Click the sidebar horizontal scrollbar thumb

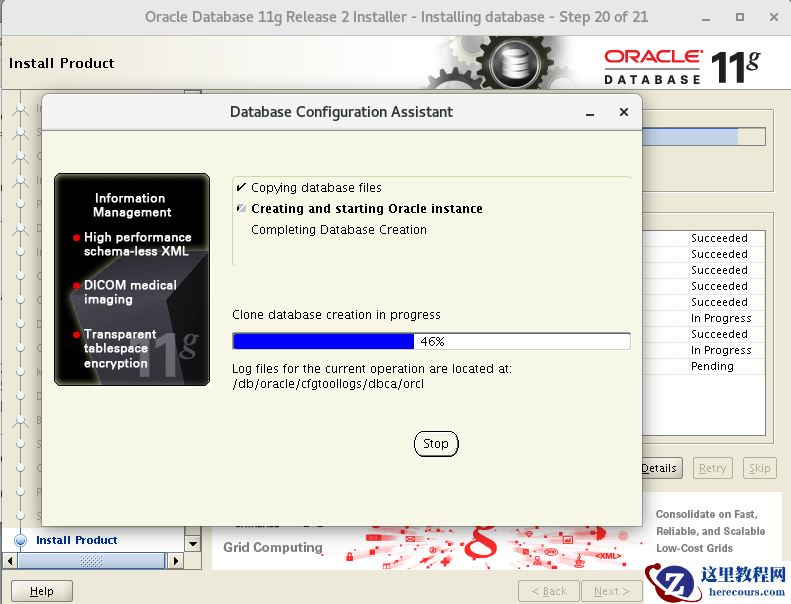[x=91, y=561]
